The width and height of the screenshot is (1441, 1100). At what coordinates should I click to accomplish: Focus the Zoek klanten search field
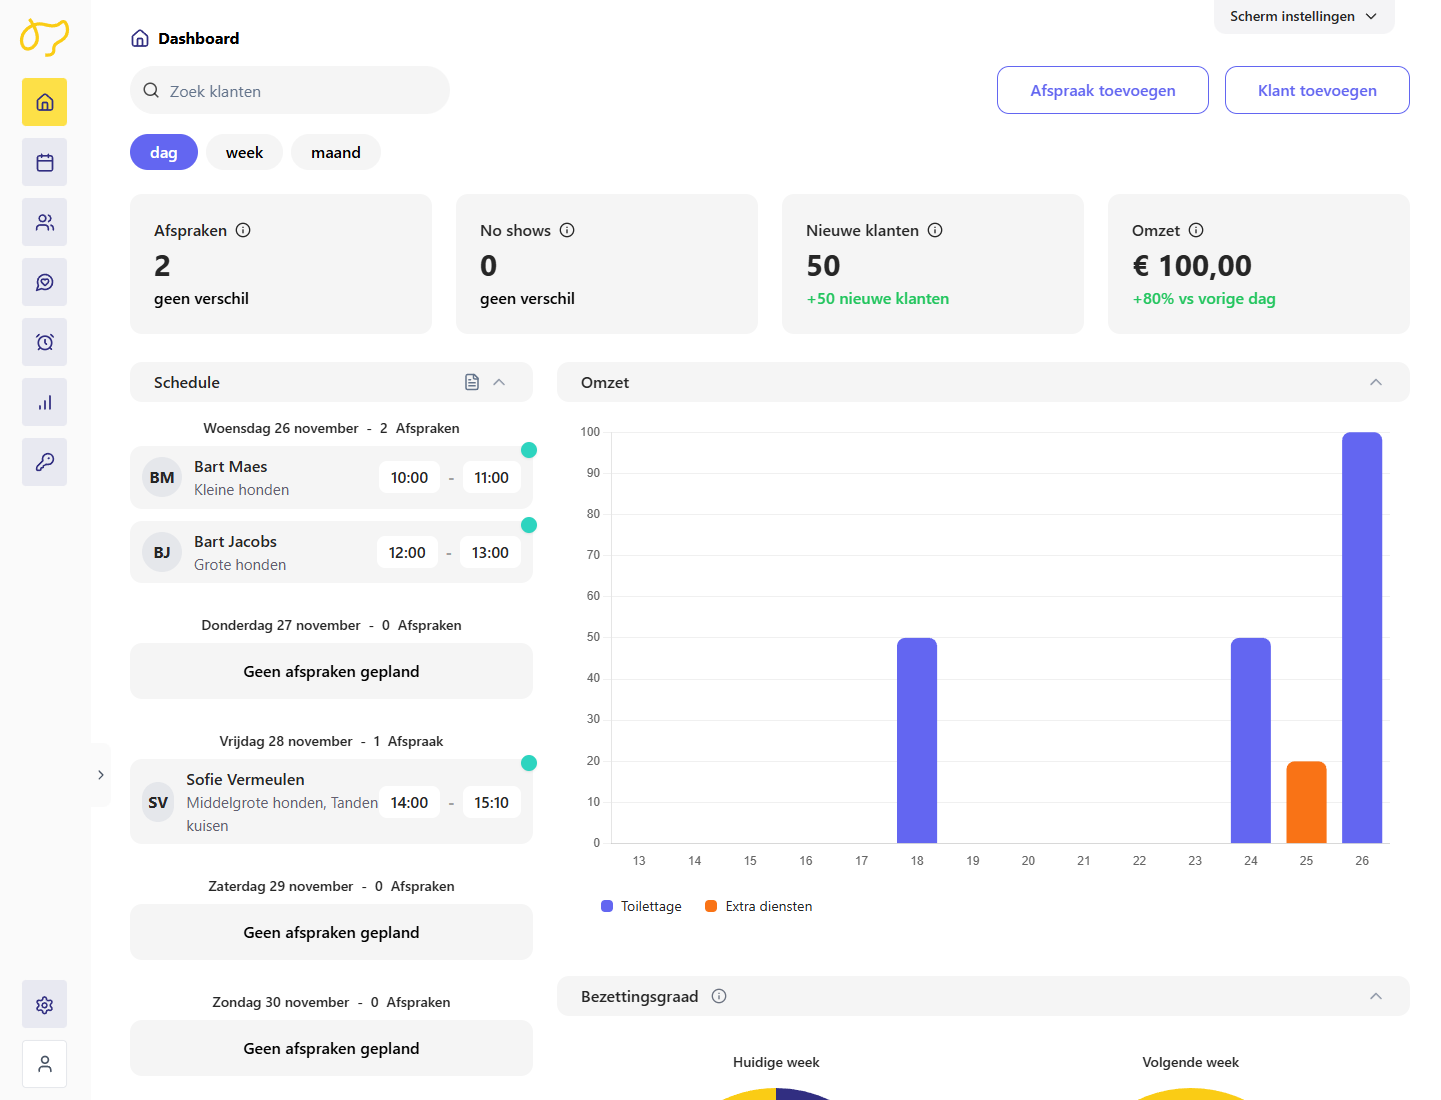[x=300, y=91]
